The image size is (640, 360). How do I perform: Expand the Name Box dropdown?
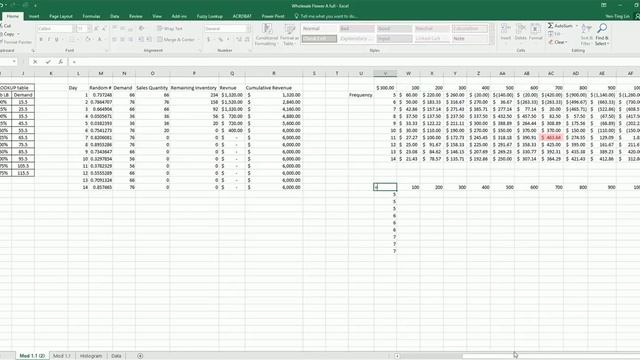(x=14, y=62)
